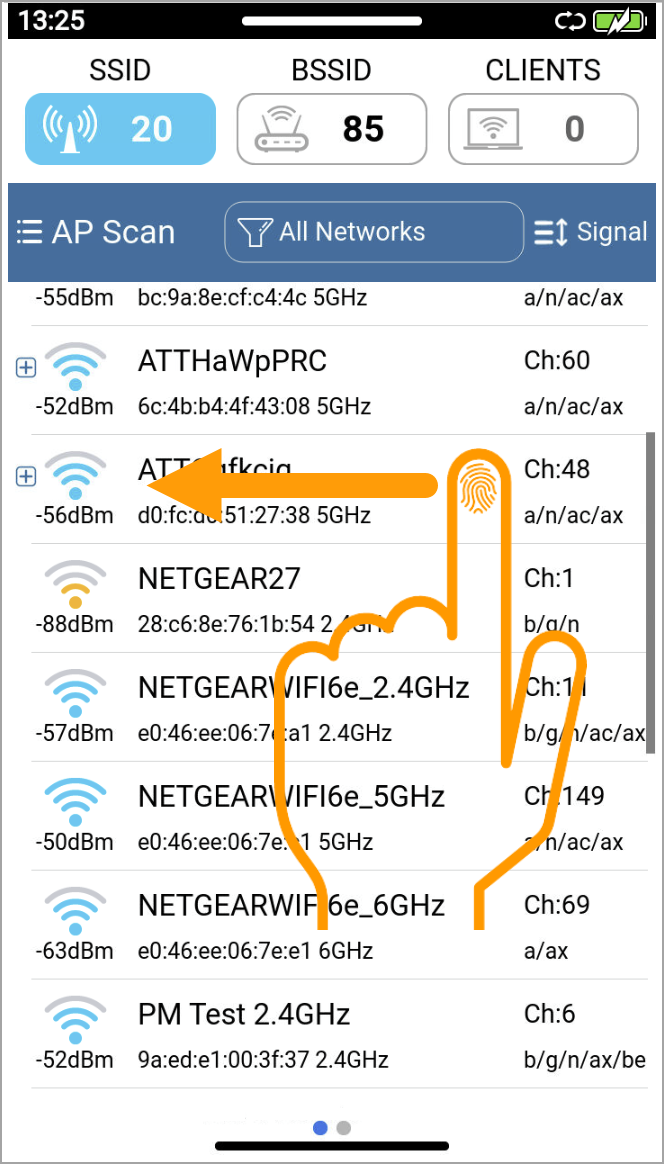Switch to the second page dot
The height and width of the screenshot is (1164, 664).
(343, 1128)
